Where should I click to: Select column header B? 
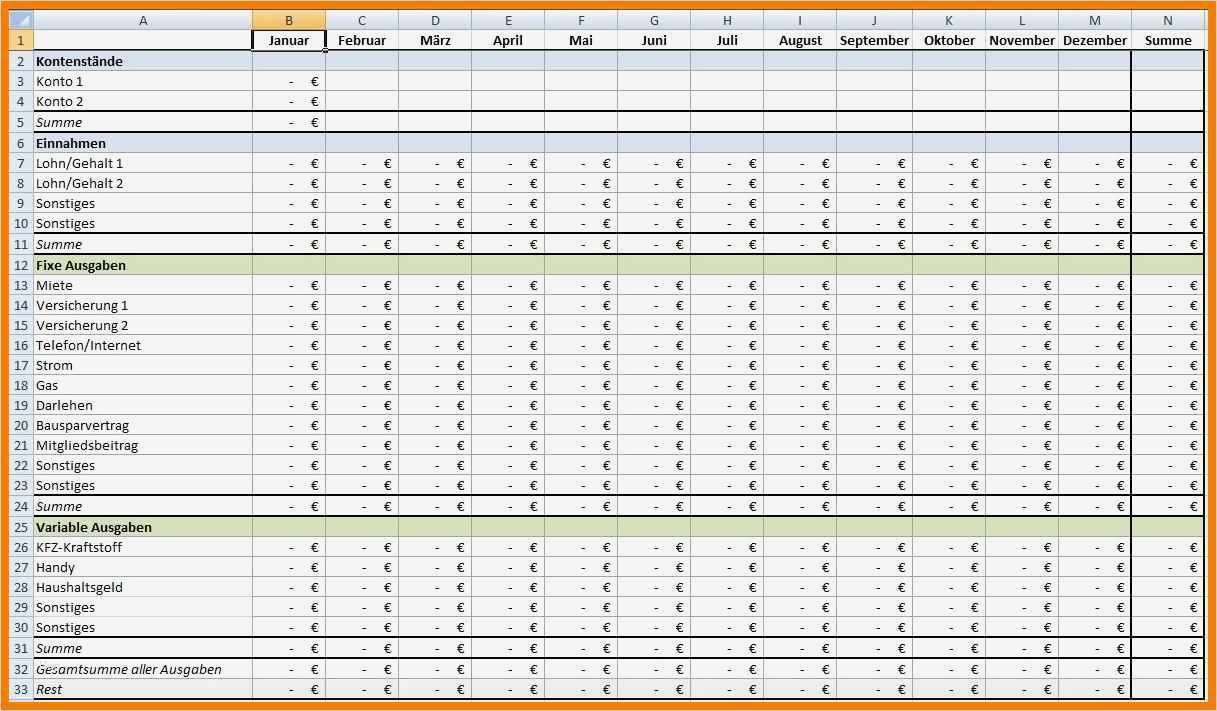288,18
